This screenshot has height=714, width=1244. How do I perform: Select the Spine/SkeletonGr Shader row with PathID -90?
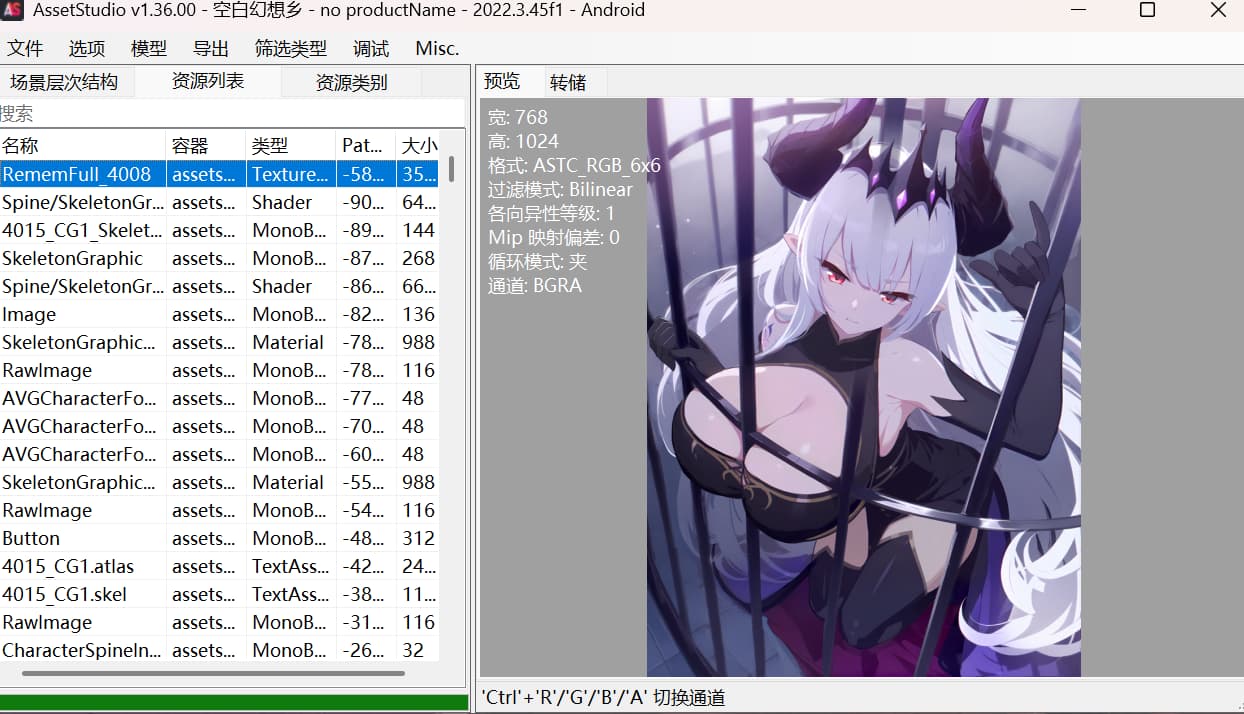pos(220,202)
